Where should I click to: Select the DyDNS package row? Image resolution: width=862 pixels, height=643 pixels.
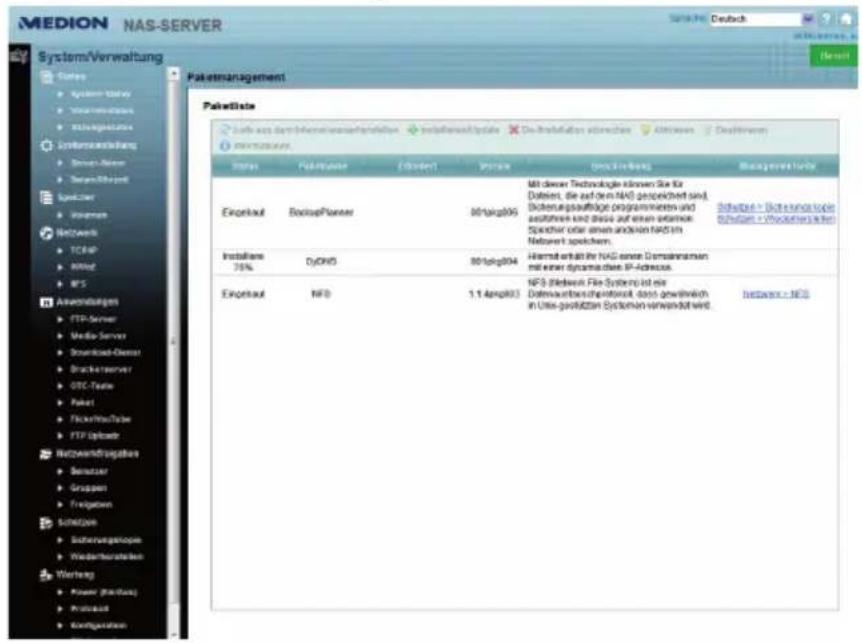(525, 262)
